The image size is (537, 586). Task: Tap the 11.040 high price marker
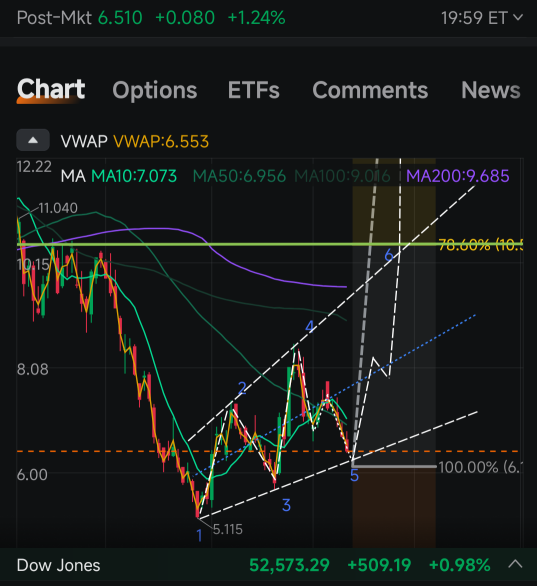58,208
